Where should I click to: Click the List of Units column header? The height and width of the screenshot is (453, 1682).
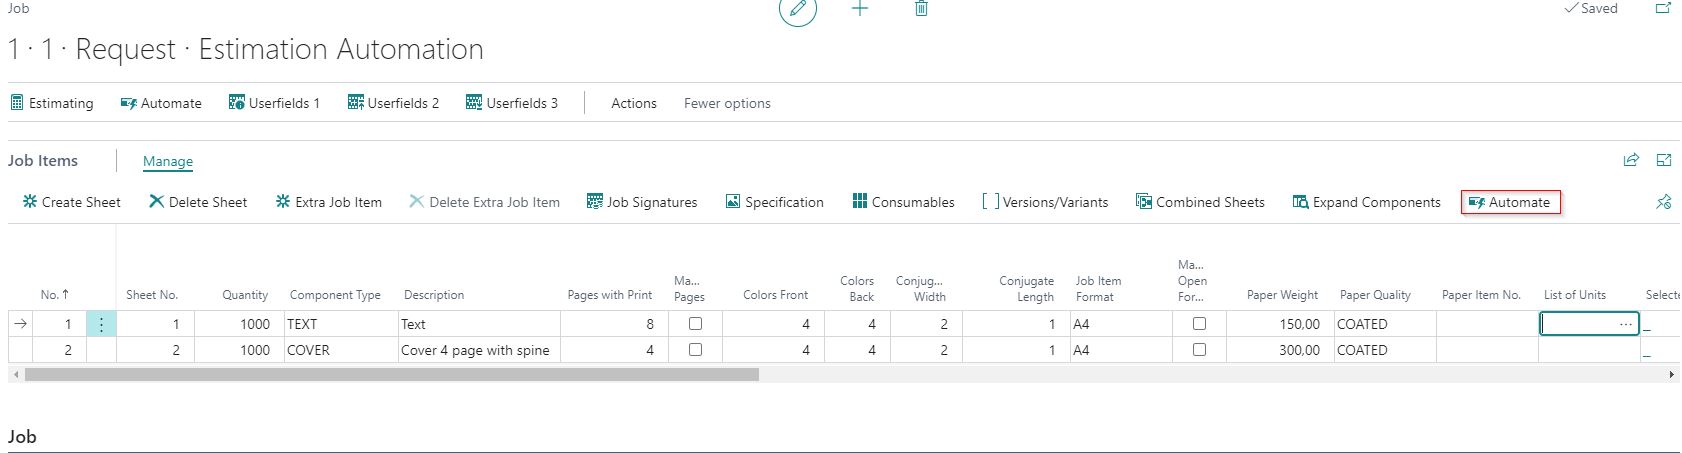[x=1575, y=295]
